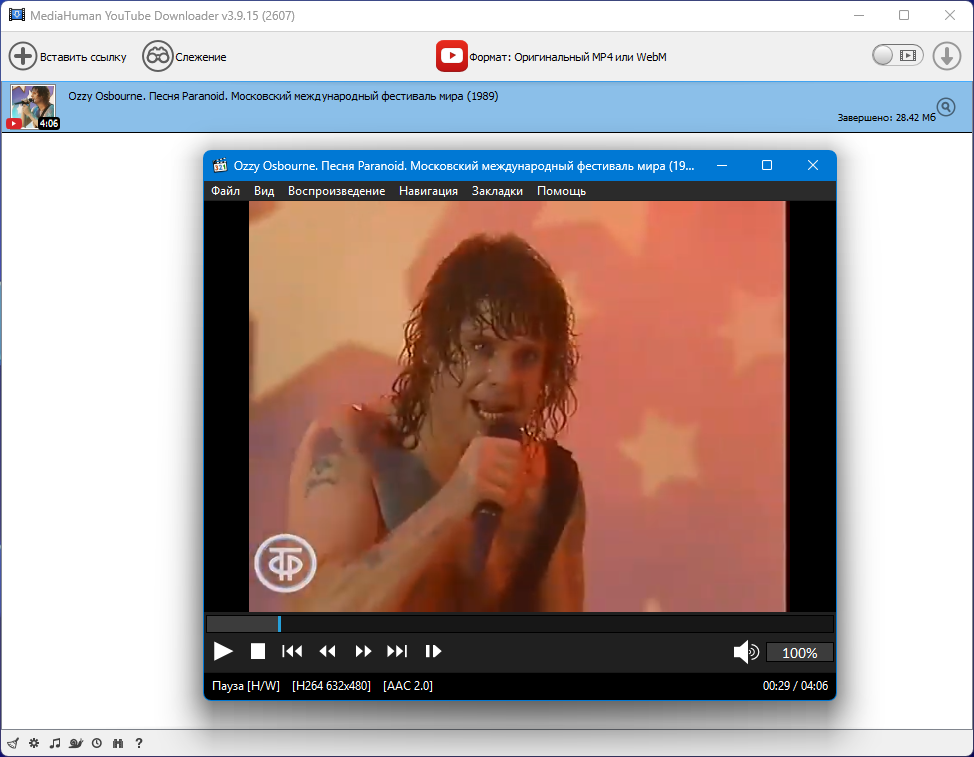The image size is (974, 757).
Task: Click the red YouTube format icon
Action: (x=452, y=57)
